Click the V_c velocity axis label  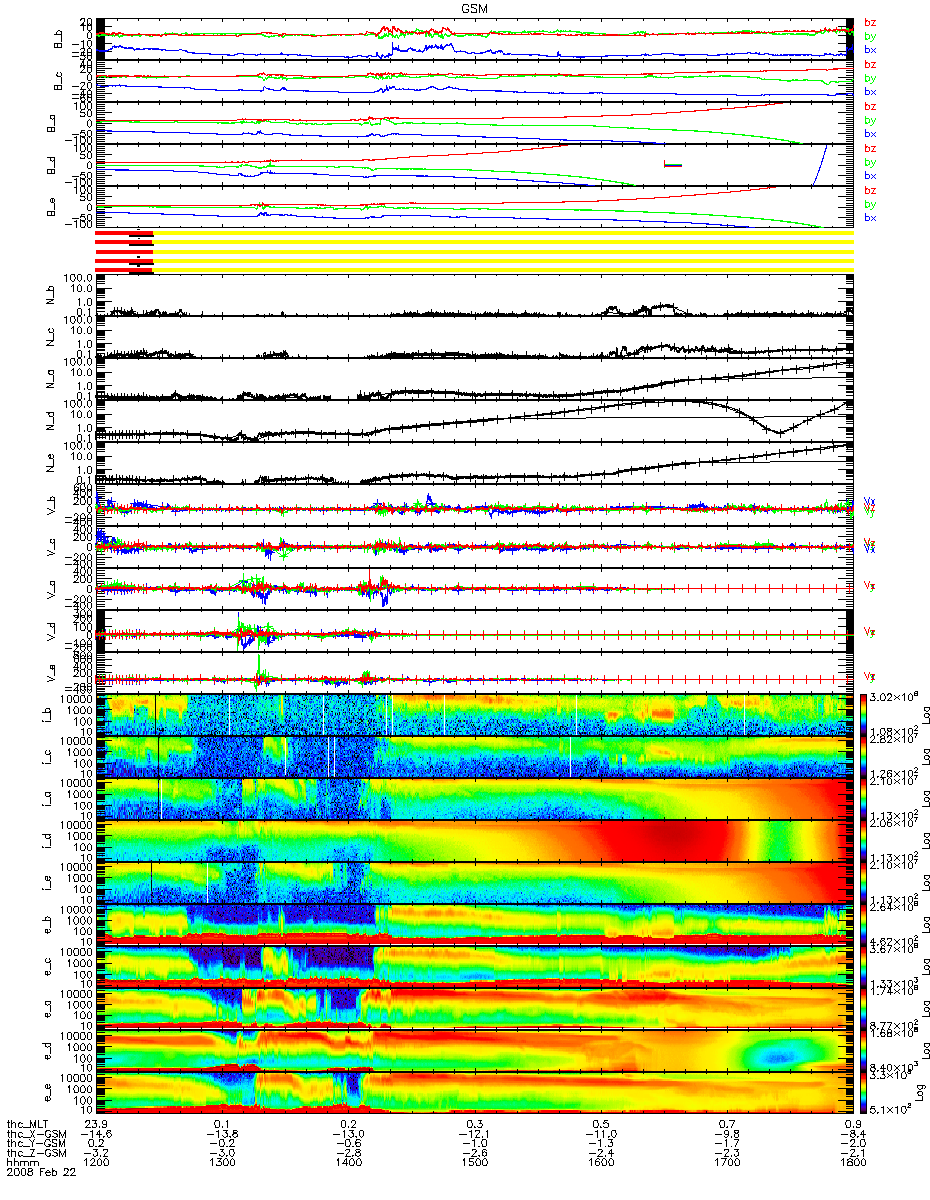pos(49,548)
